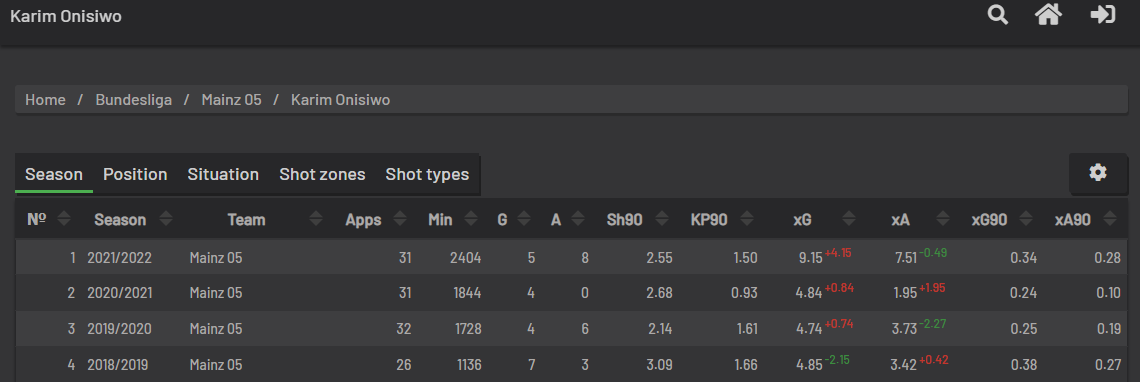
Task: Sort by xG column arrows
Action: click(x=848, y=218)
